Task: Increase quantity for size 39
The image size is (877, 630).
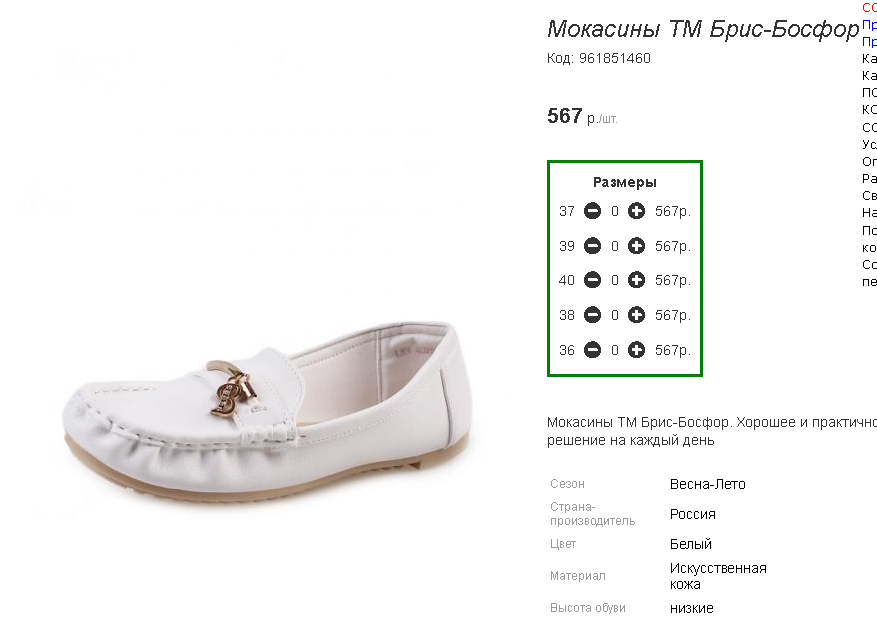Action: point(636,246)
